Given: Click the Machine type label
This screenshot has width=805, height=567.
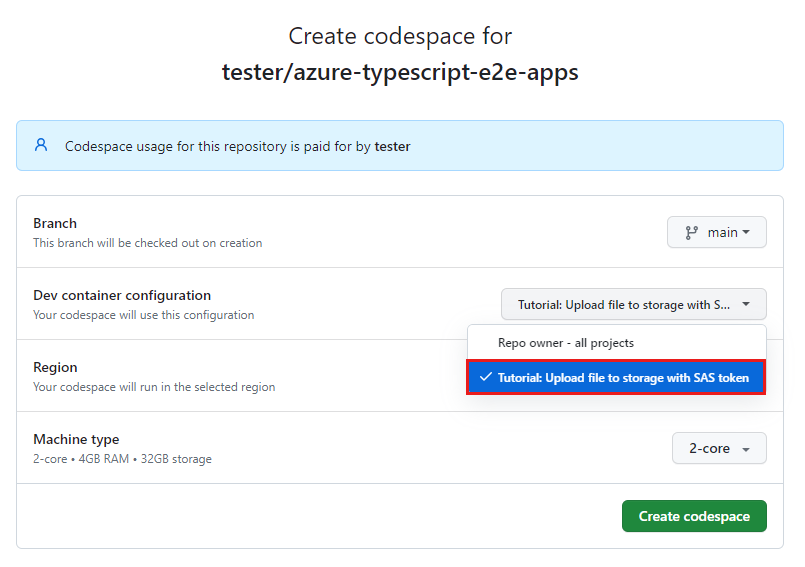Looking at the screenshot, I should 76,439.
